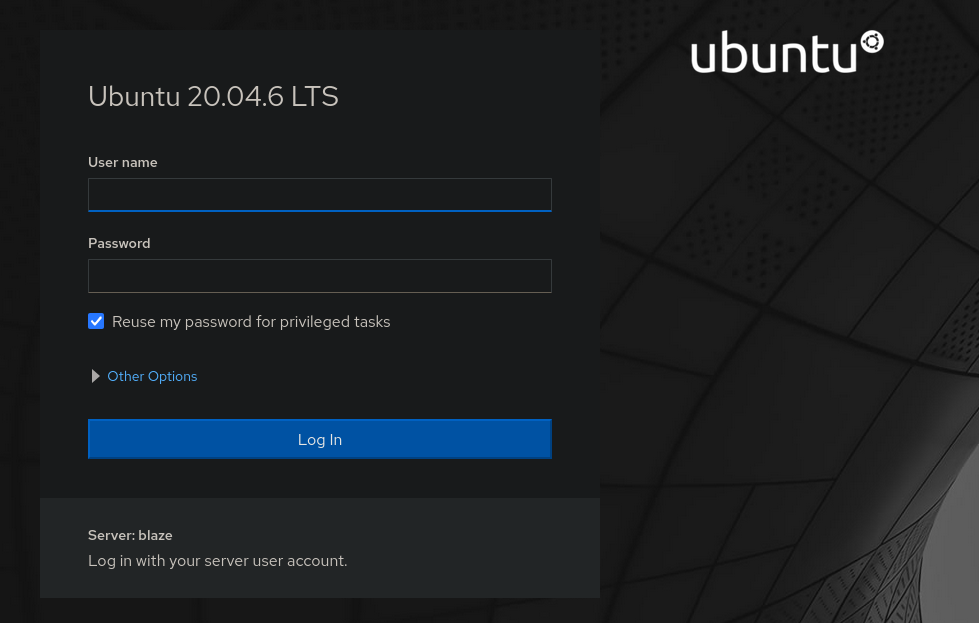Focus the User name input field
This screenshot has width=979, height=623.
(x=320, y=195)
